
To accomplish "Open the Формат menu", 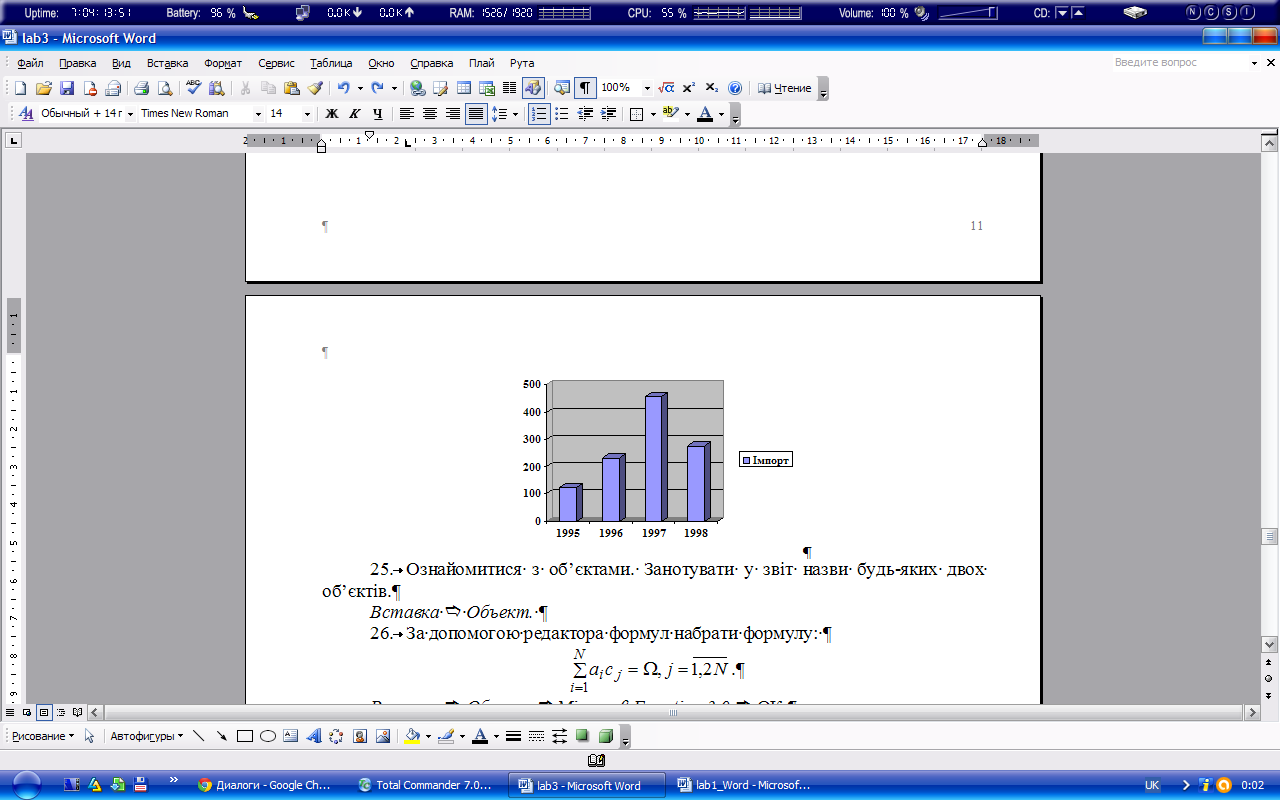I will click(x=223, y=63).
